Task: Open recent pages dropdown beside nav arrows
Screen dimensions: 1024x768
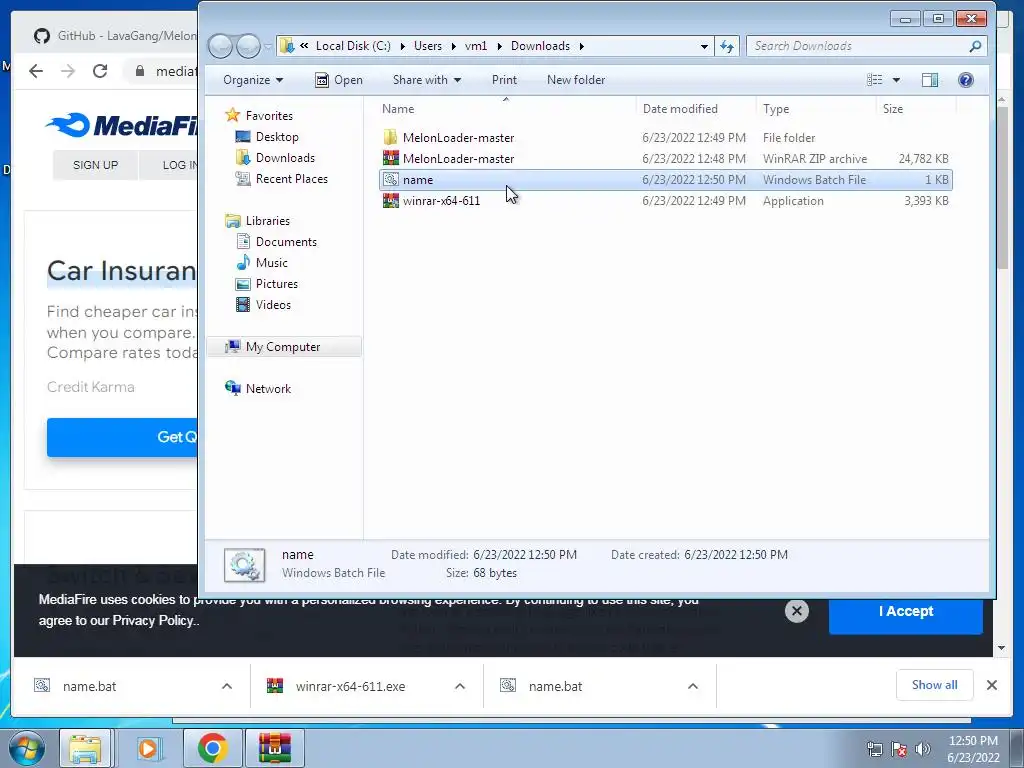Action: click(x=268, y=46)
